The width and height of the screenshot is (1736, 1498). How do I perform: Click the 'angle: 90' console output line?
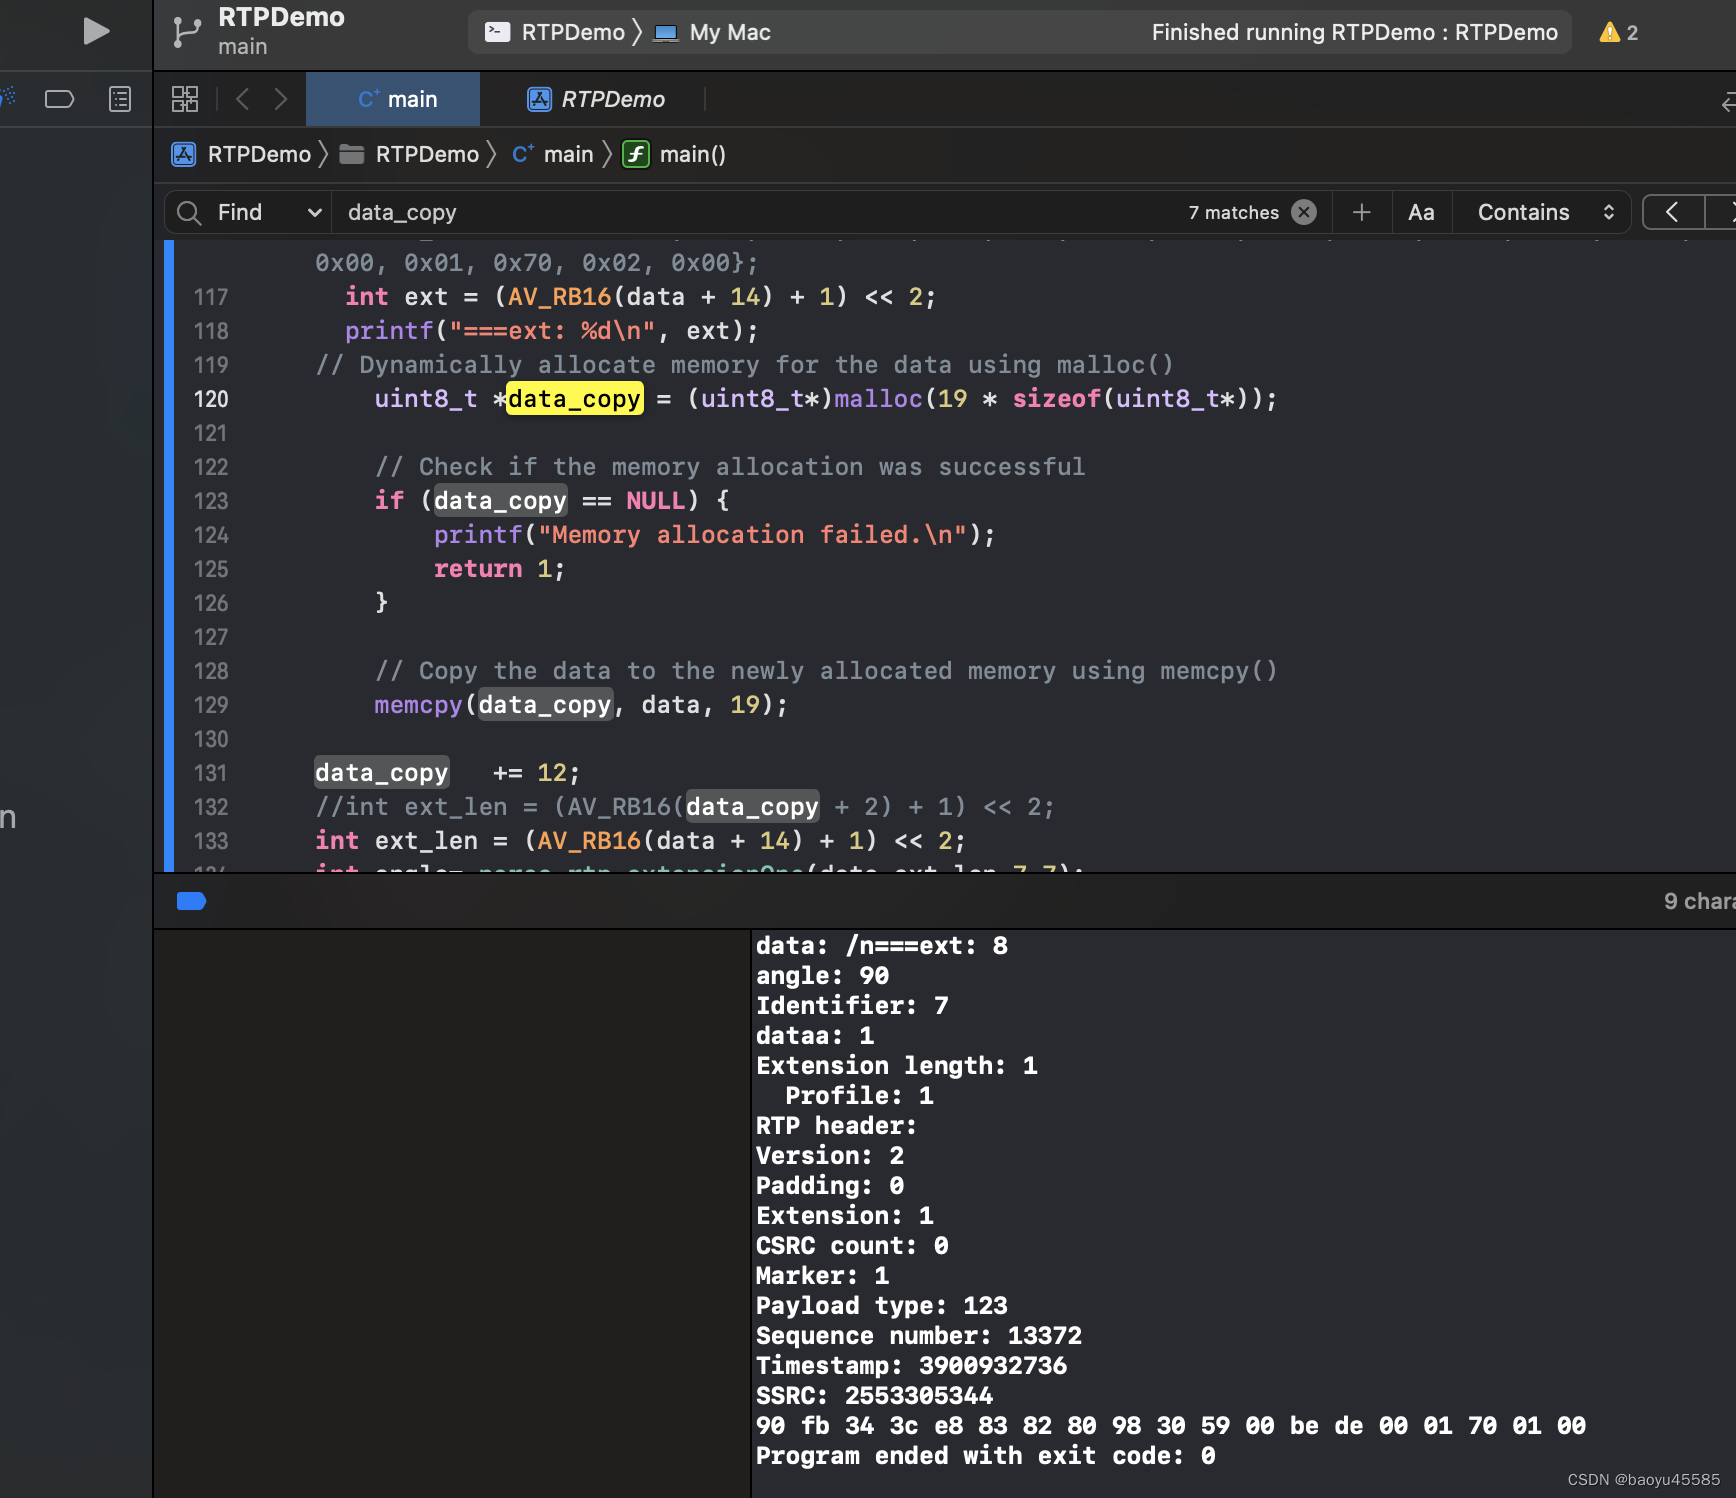822,976
